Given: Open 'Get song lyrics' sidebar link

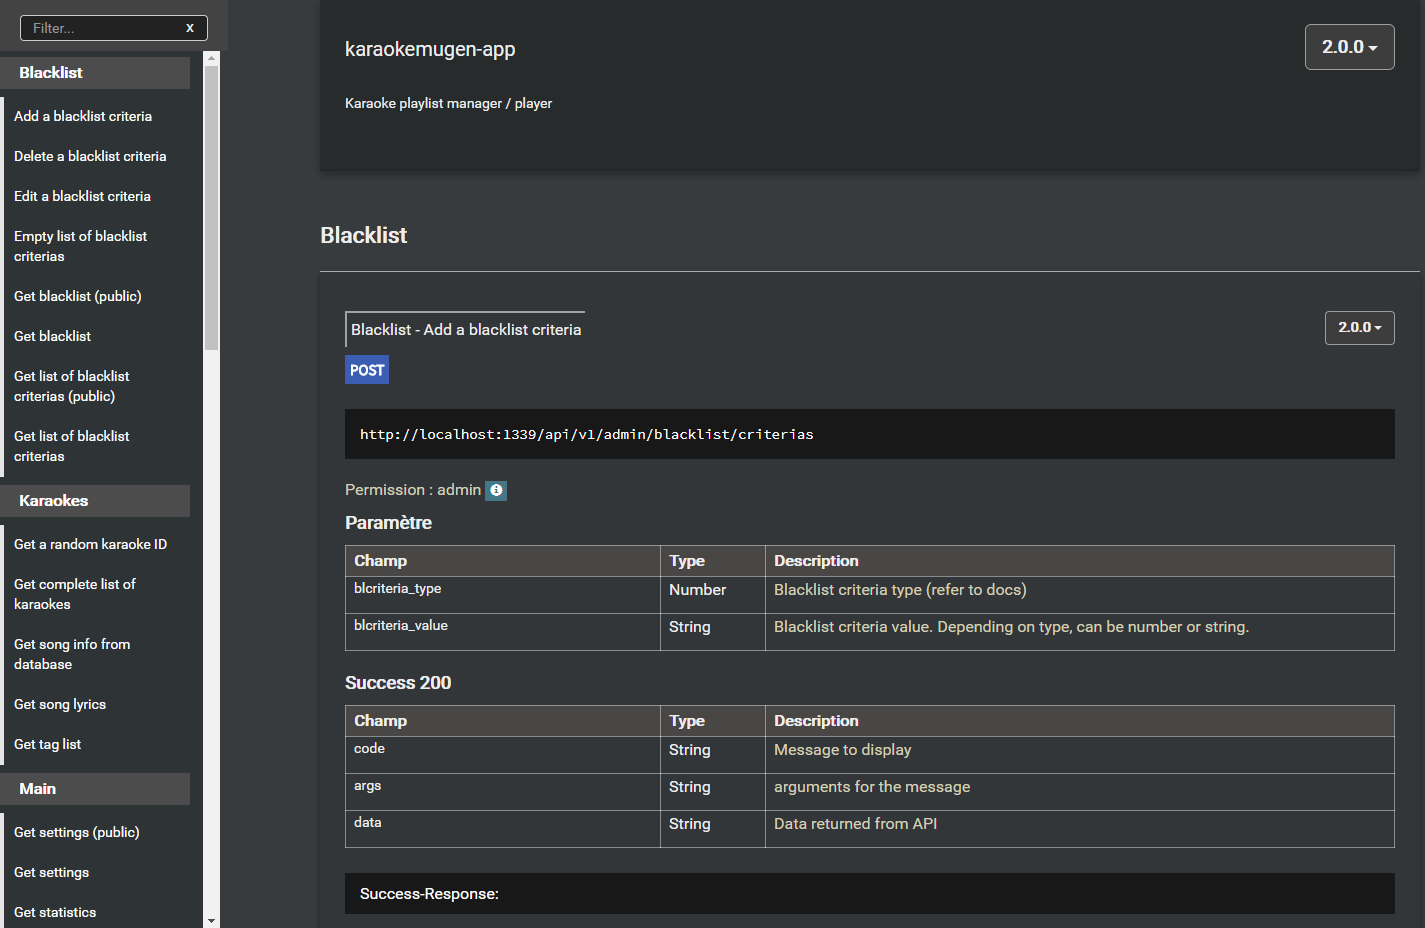Looking at the screenshot, I should click(60, 704).
